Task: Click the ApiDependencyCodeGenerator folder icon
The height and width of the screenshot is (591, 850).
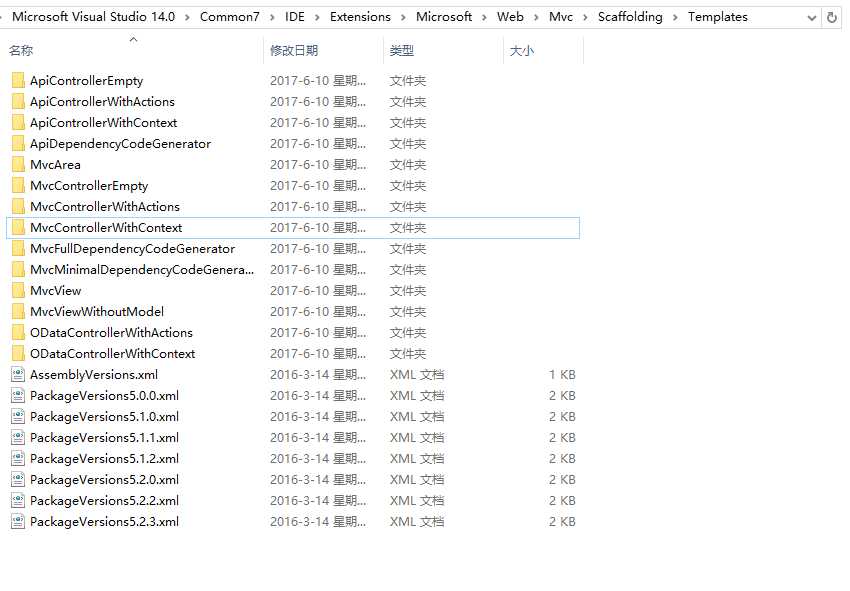Action: [18, 144]
